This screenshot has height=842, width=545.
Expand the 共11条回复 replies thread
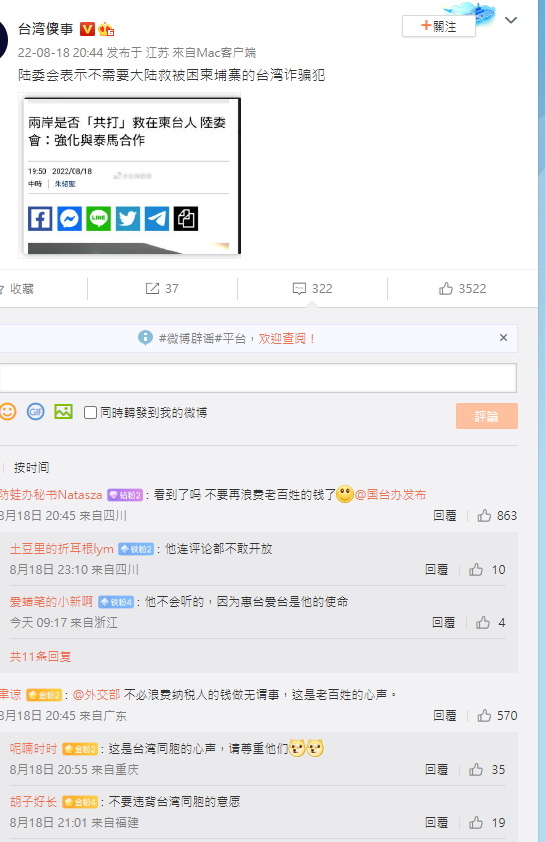point(40,656)
